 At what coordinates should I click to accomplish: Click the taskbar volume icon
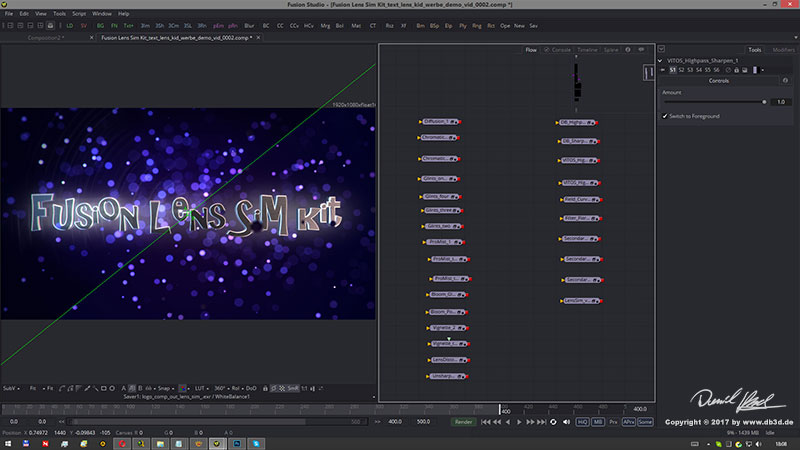(758, 444)
